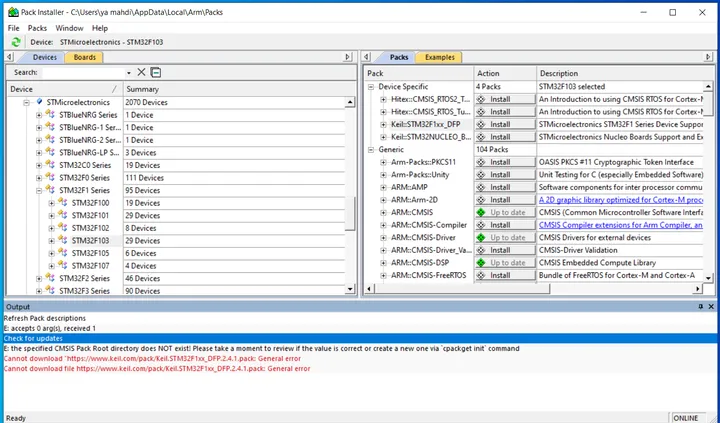
Task: Open the Window menu
Action: 69,28
